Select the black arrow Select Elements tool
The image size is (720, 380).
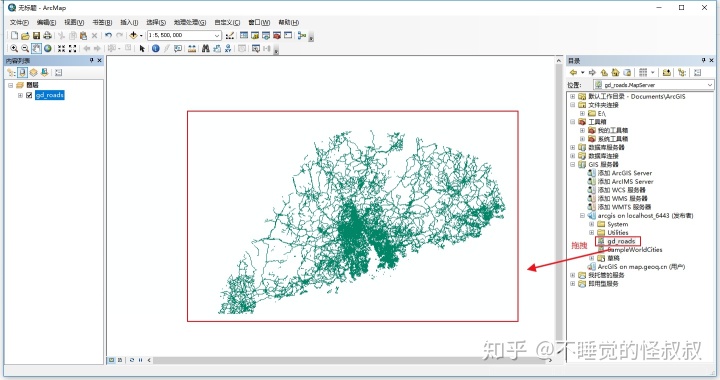(142, 48)
